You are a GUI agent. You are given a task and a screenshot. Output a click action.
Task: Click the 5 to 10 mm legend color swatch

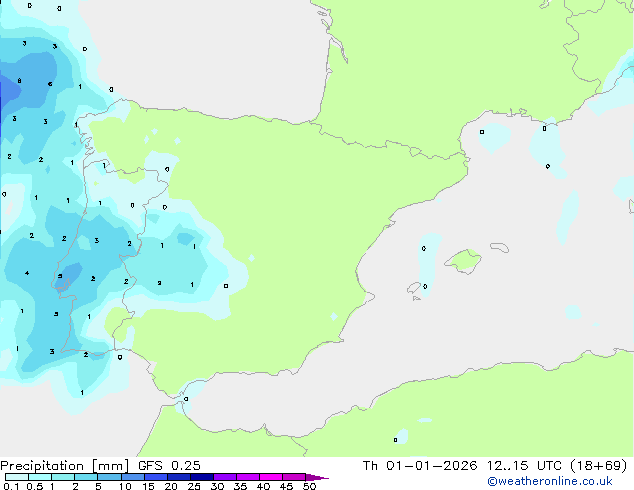click(109, 477)
